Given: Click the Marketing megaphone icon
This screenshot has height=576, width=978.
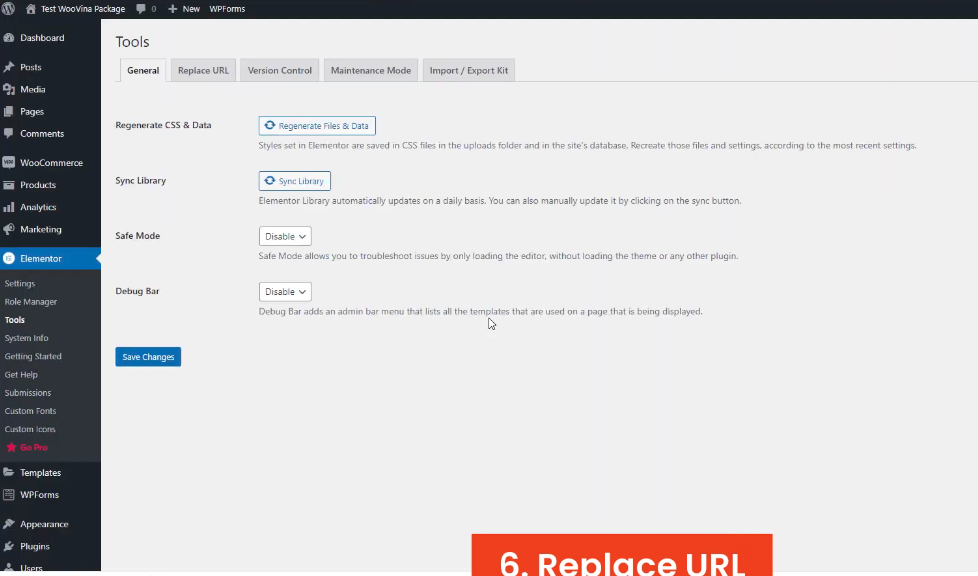Looking at the screenshot, I should click(9, 229).
